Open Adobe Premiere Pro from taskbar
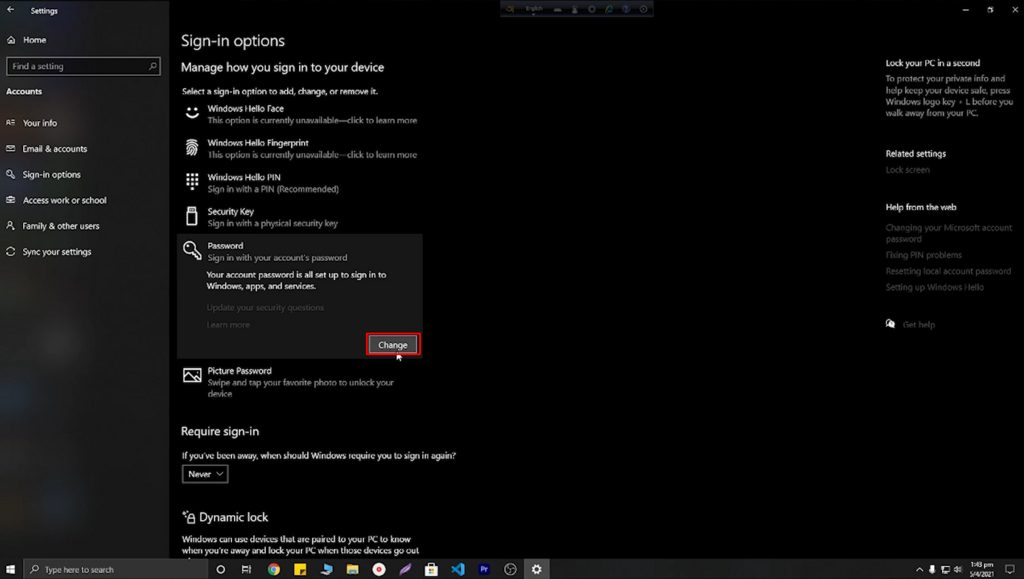The width and height of the screenshot is (1024, 579). (484, 569)
